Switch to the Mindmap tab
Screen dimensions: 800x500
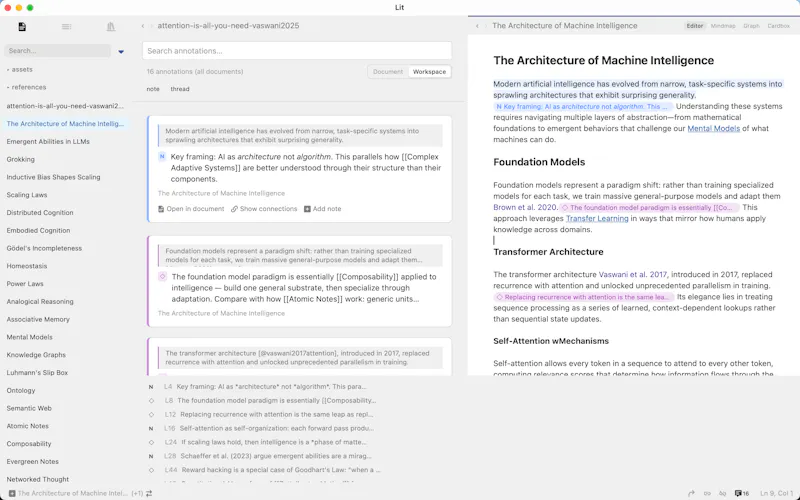(723, 26)
